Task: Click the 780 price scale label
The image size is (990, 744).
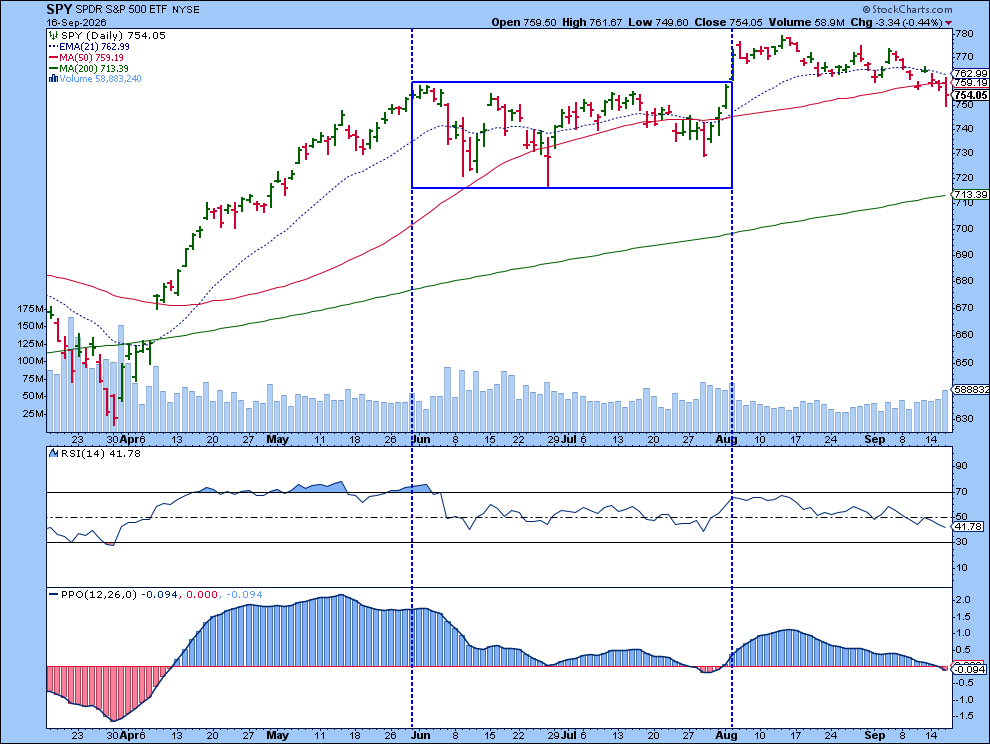Action: click(965, 33)
